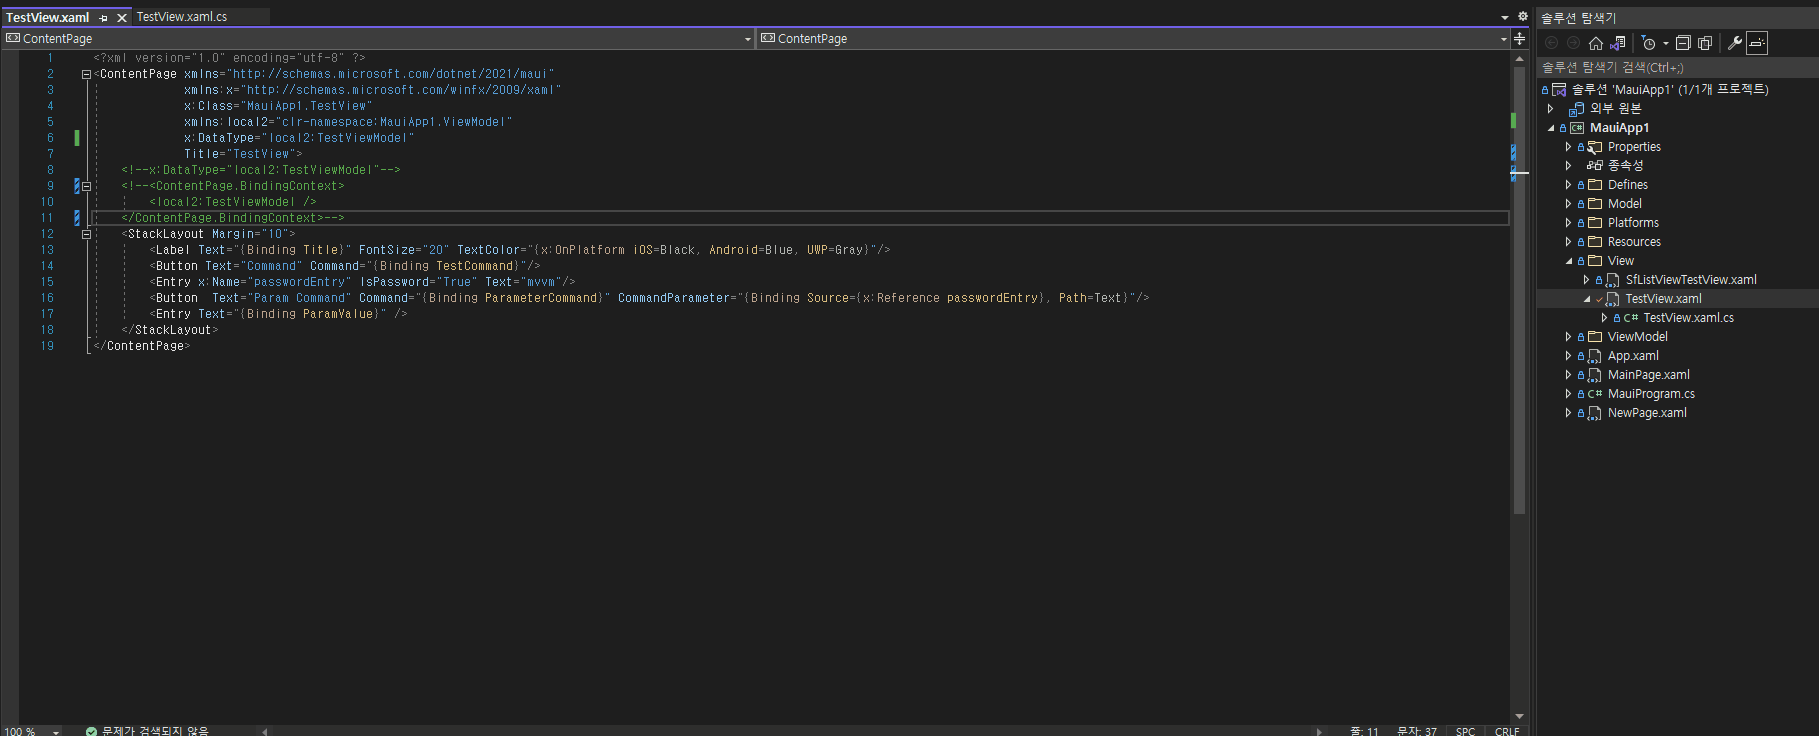
Task: Click the MauiApp1 project icon
Action: coord(1577,128)
